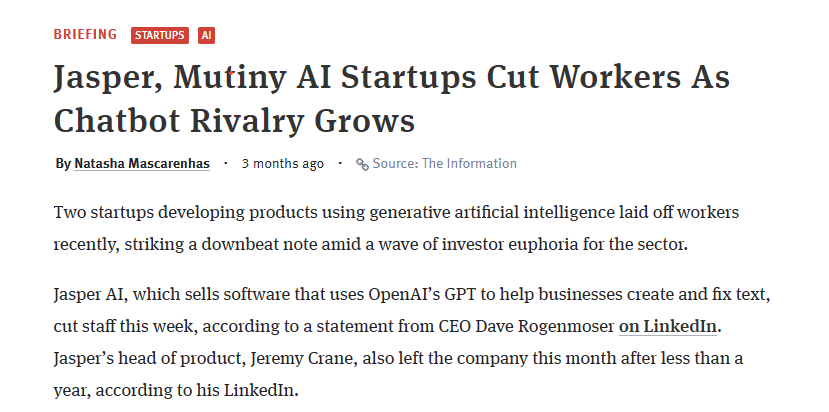Open the BRIEFING section label
This screenshot has height=412, width=829.
(x=85, y=35)
